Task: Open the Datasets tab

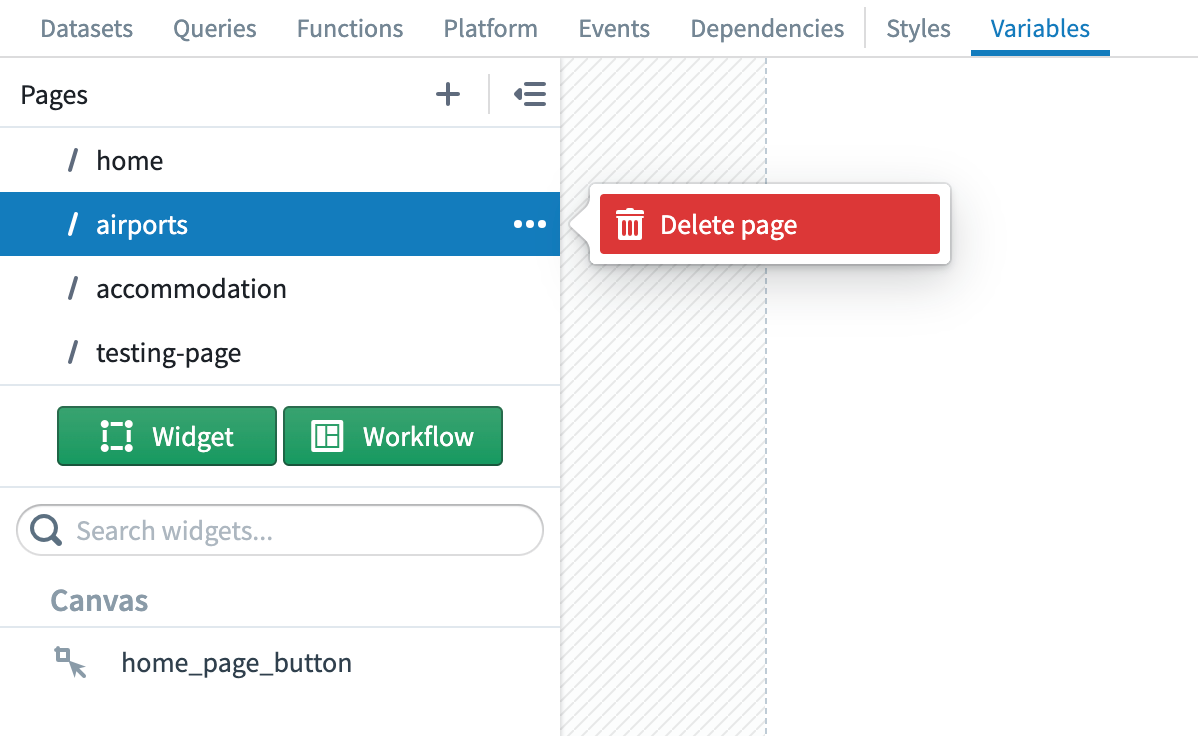Action: pos(86,28)
